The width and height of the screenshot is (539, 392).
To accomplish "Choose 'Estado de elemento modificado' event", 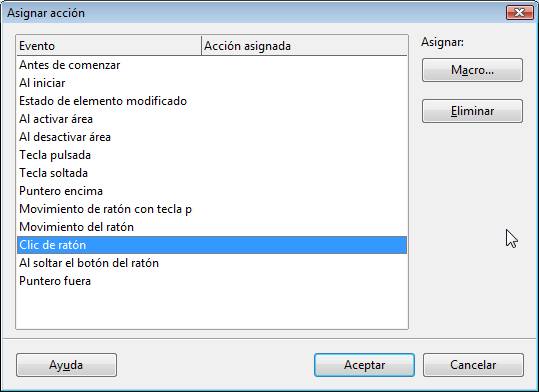I will pos(212,101).
